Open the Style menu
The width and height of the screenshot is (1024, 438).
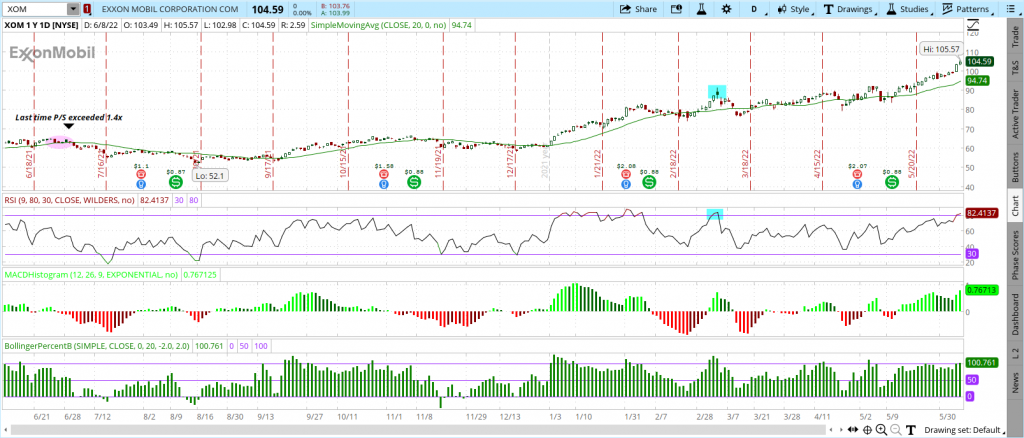(795, 9)
